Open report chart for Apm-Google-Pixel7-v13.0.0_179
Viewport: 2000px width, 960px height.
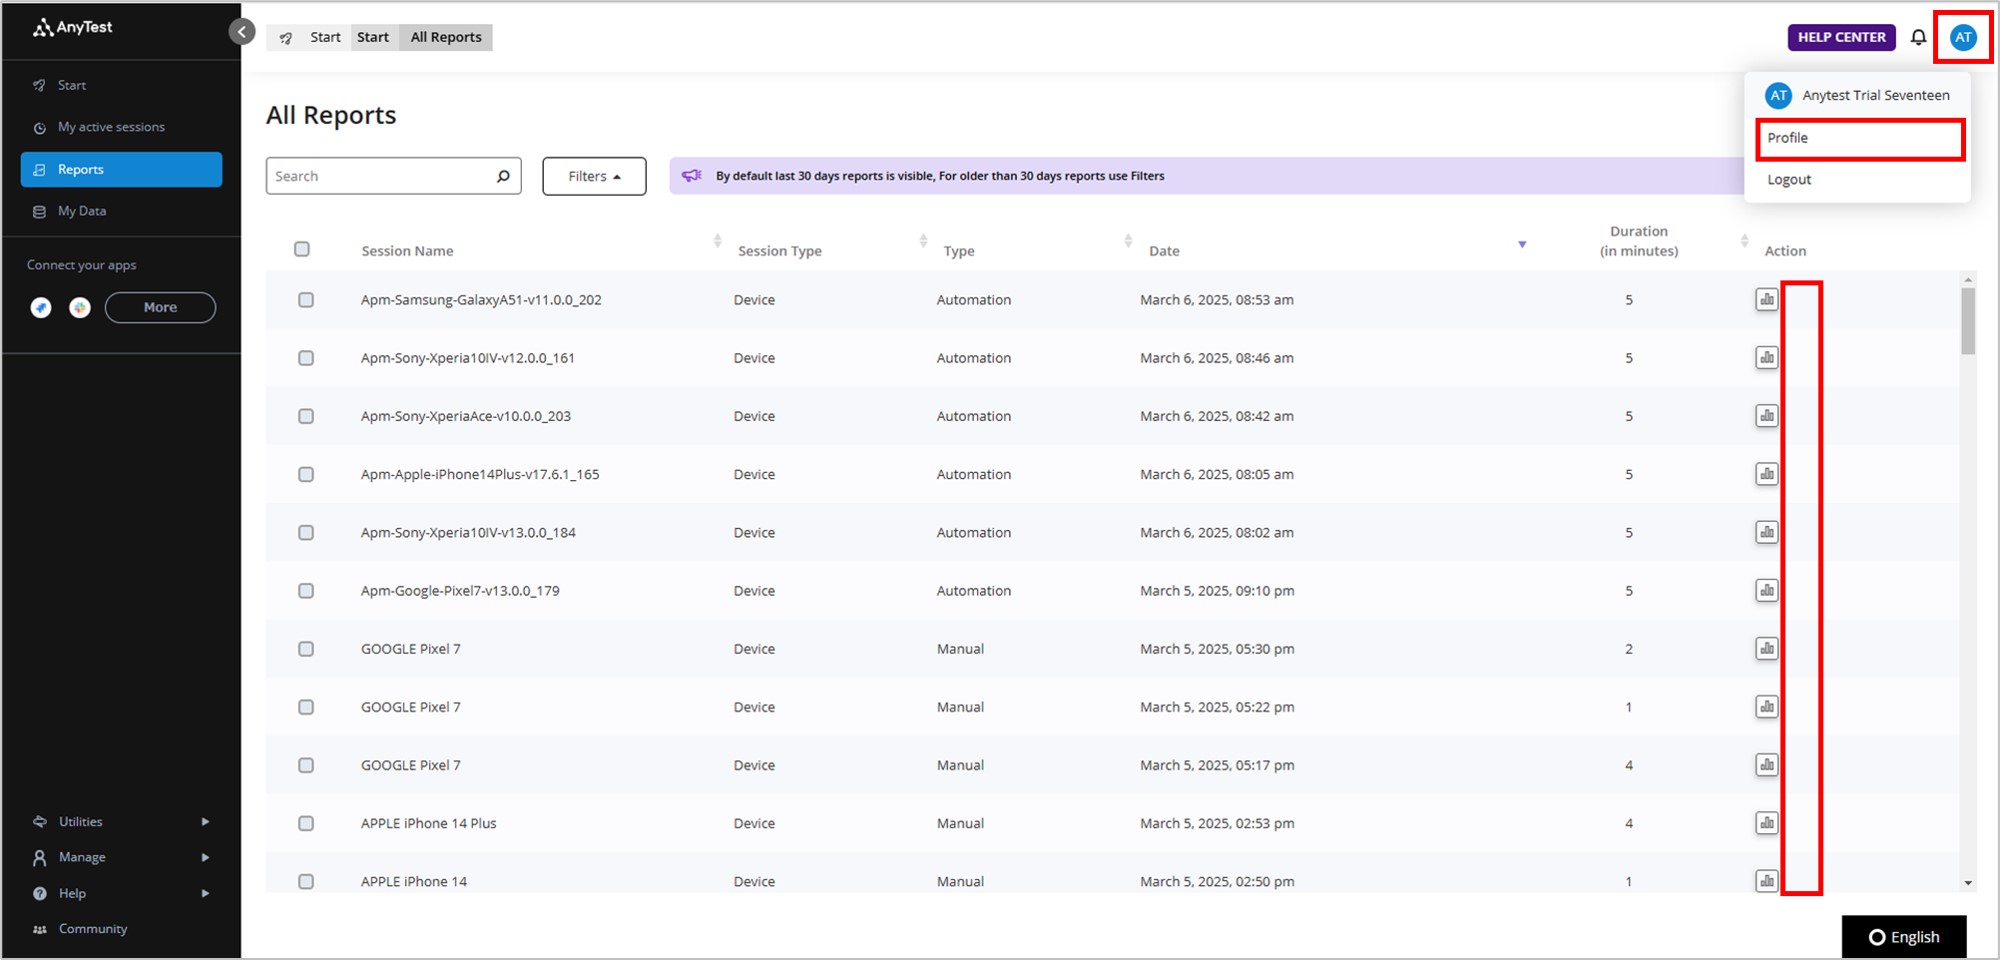(1767, 590)
